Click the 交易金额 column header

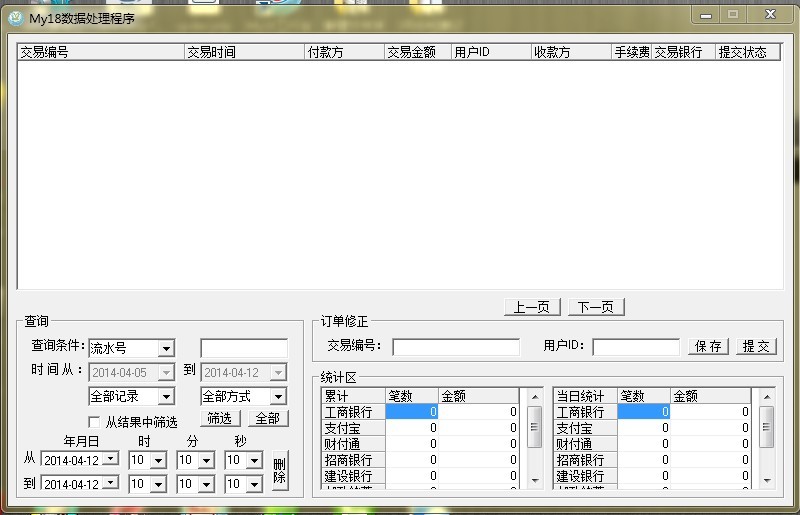[x=418, y=52]
